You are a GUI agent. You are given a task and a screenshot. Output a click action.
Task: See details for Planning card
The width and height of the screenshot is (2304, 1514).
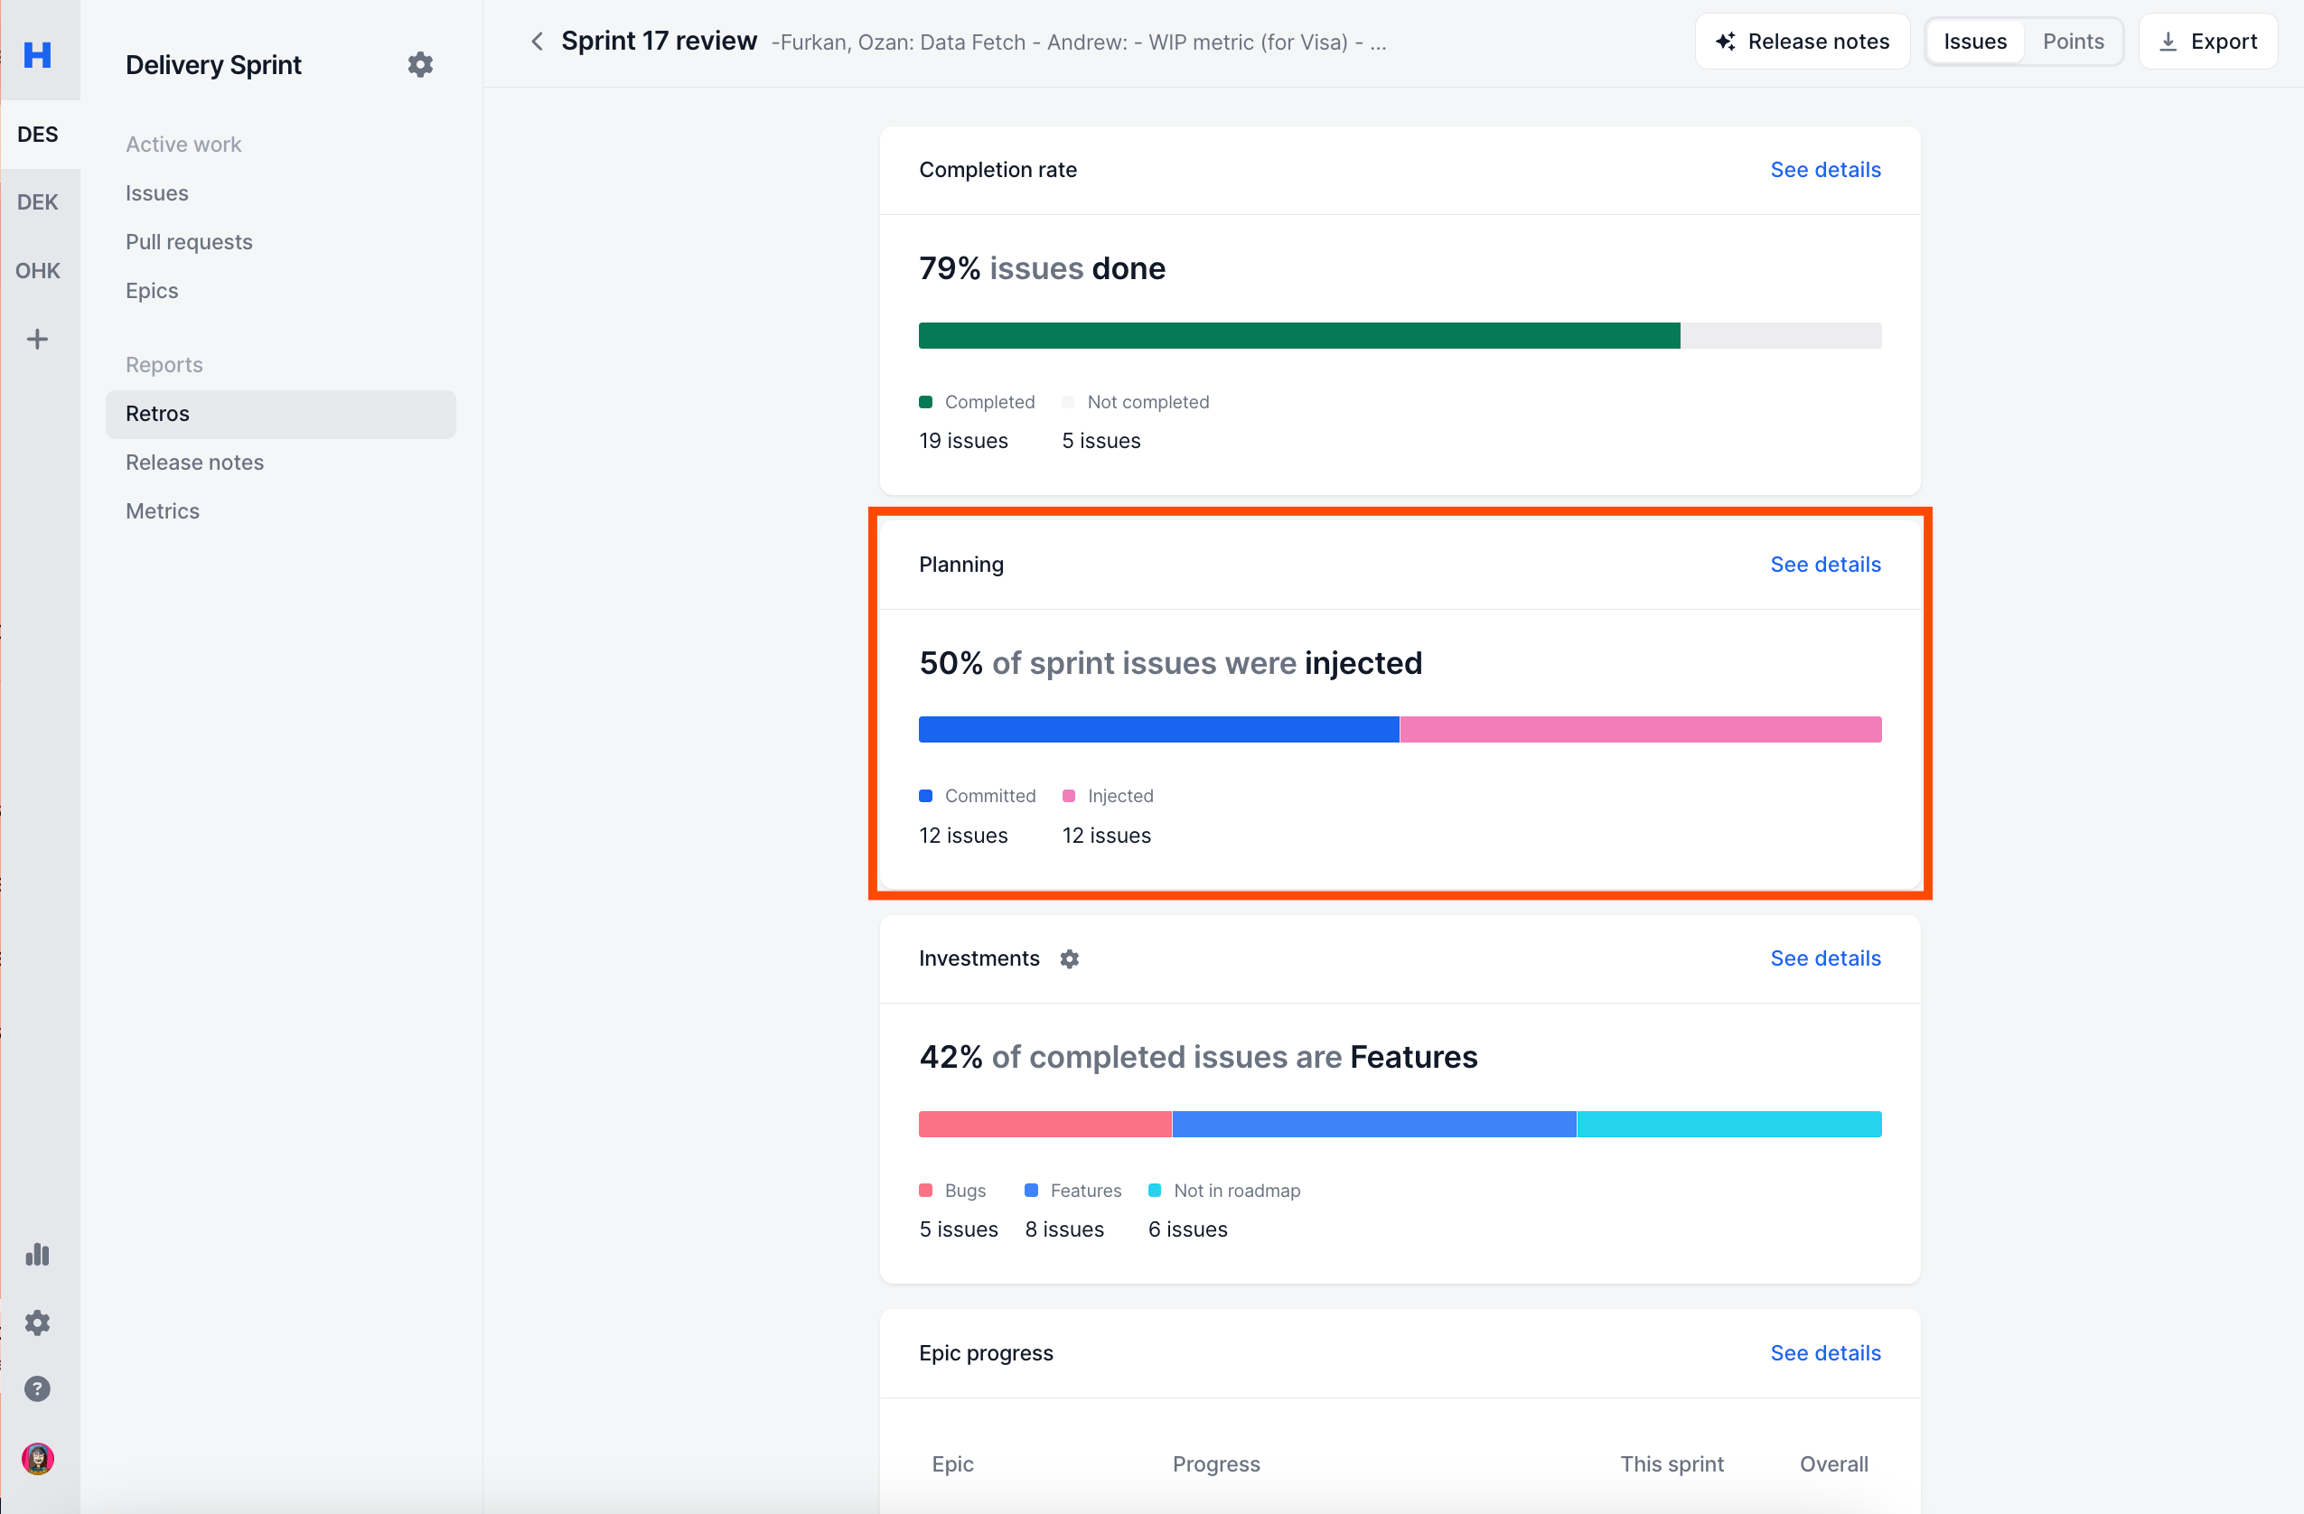(x=1824, y=564)
